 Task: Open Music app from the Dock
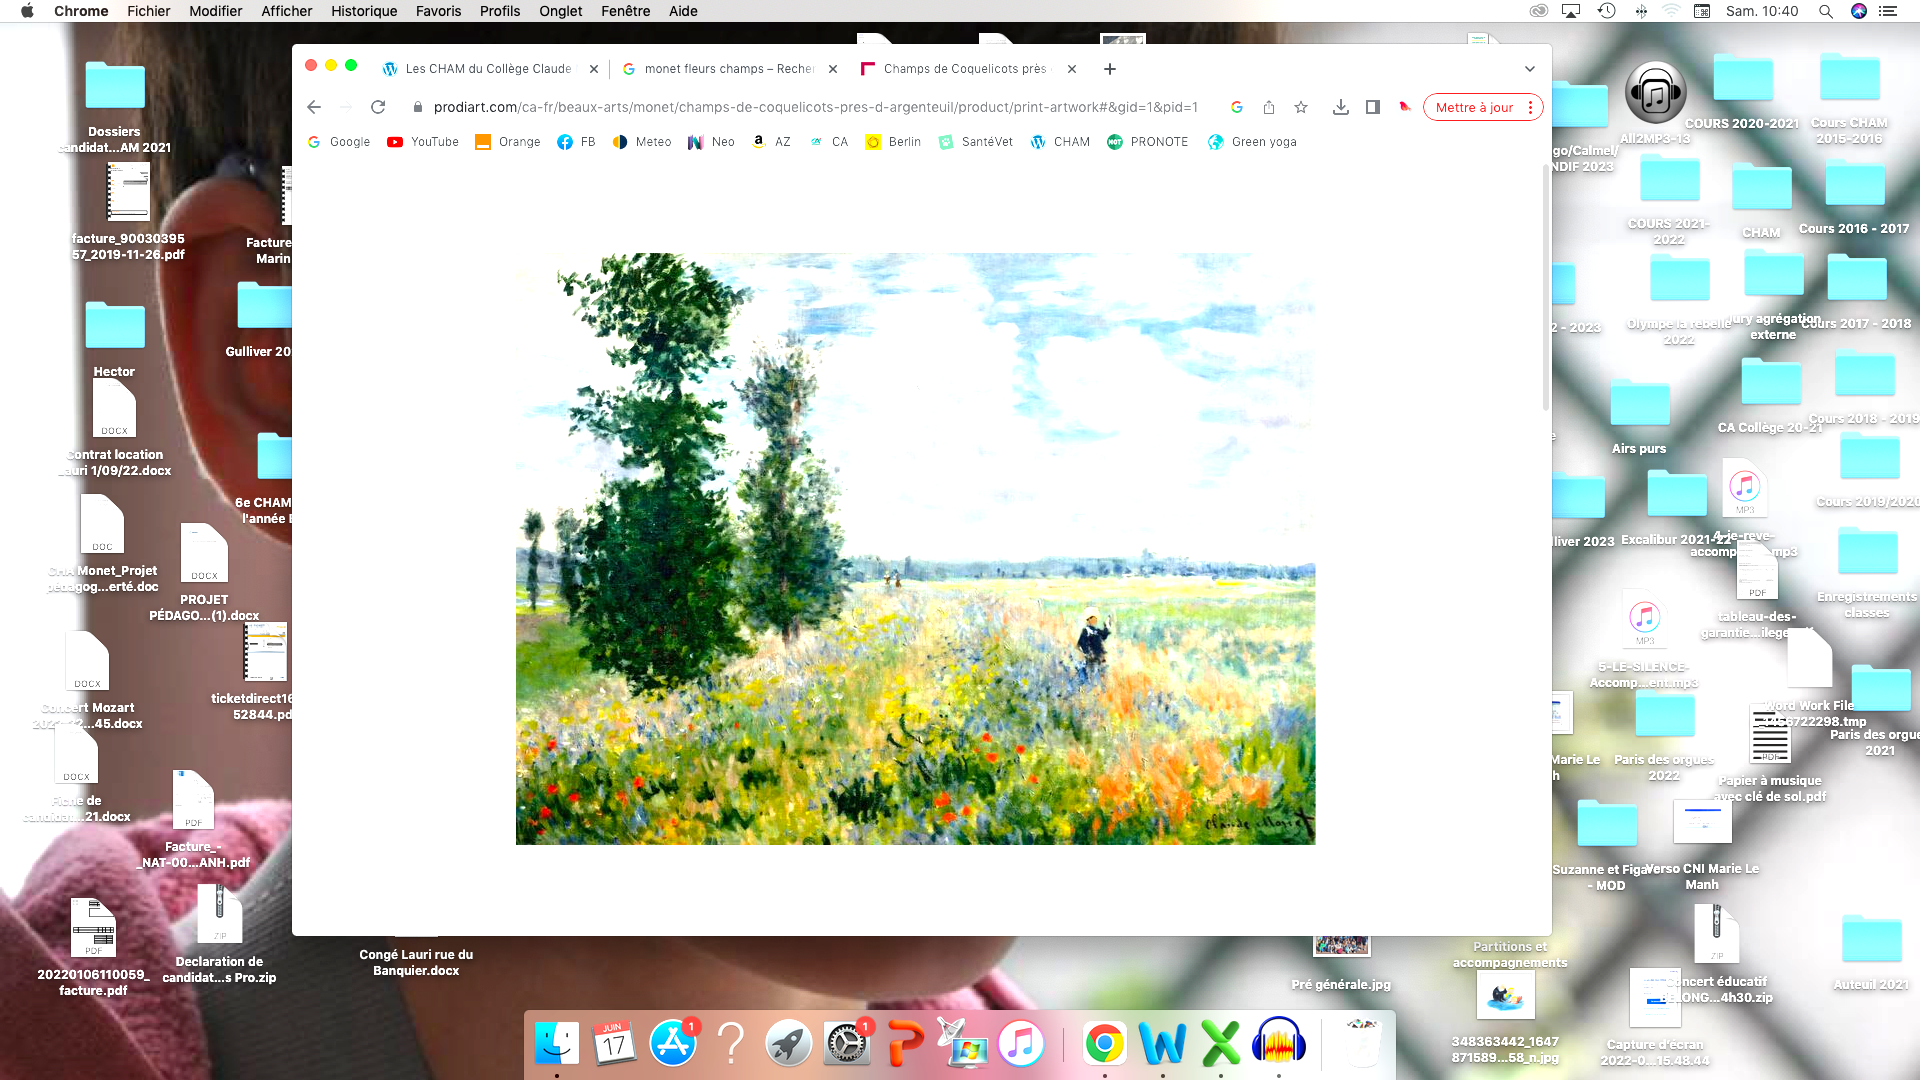point(1021,1043)
